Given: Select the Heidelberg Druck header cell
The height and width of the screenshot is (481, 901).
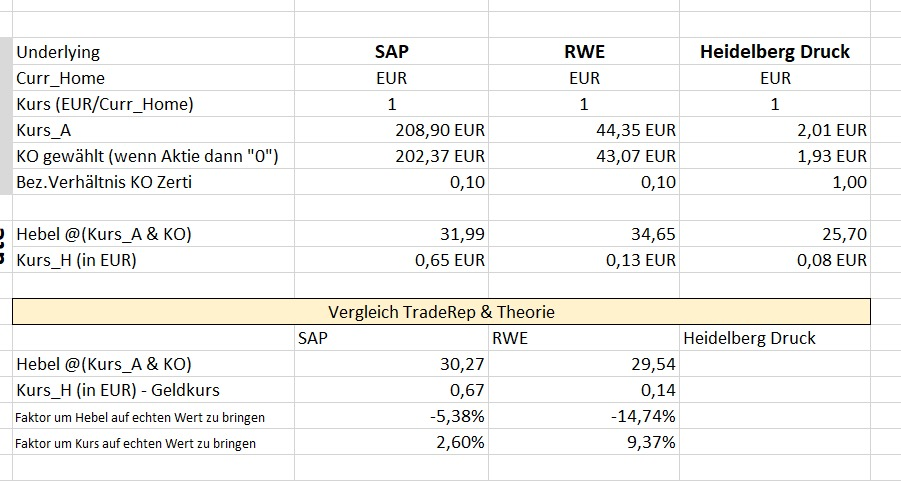Looking at the screenshot, I should pos(775,52).
